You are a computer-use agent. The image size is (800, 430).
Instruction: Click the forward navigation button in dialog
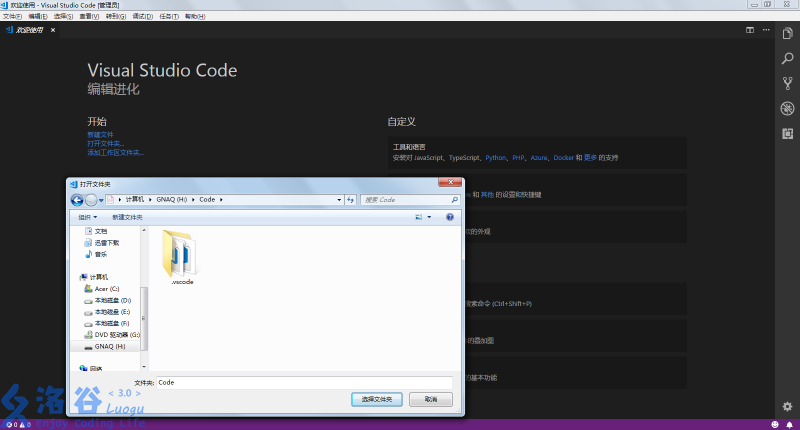pyautogui.click(x=91, y=200)
